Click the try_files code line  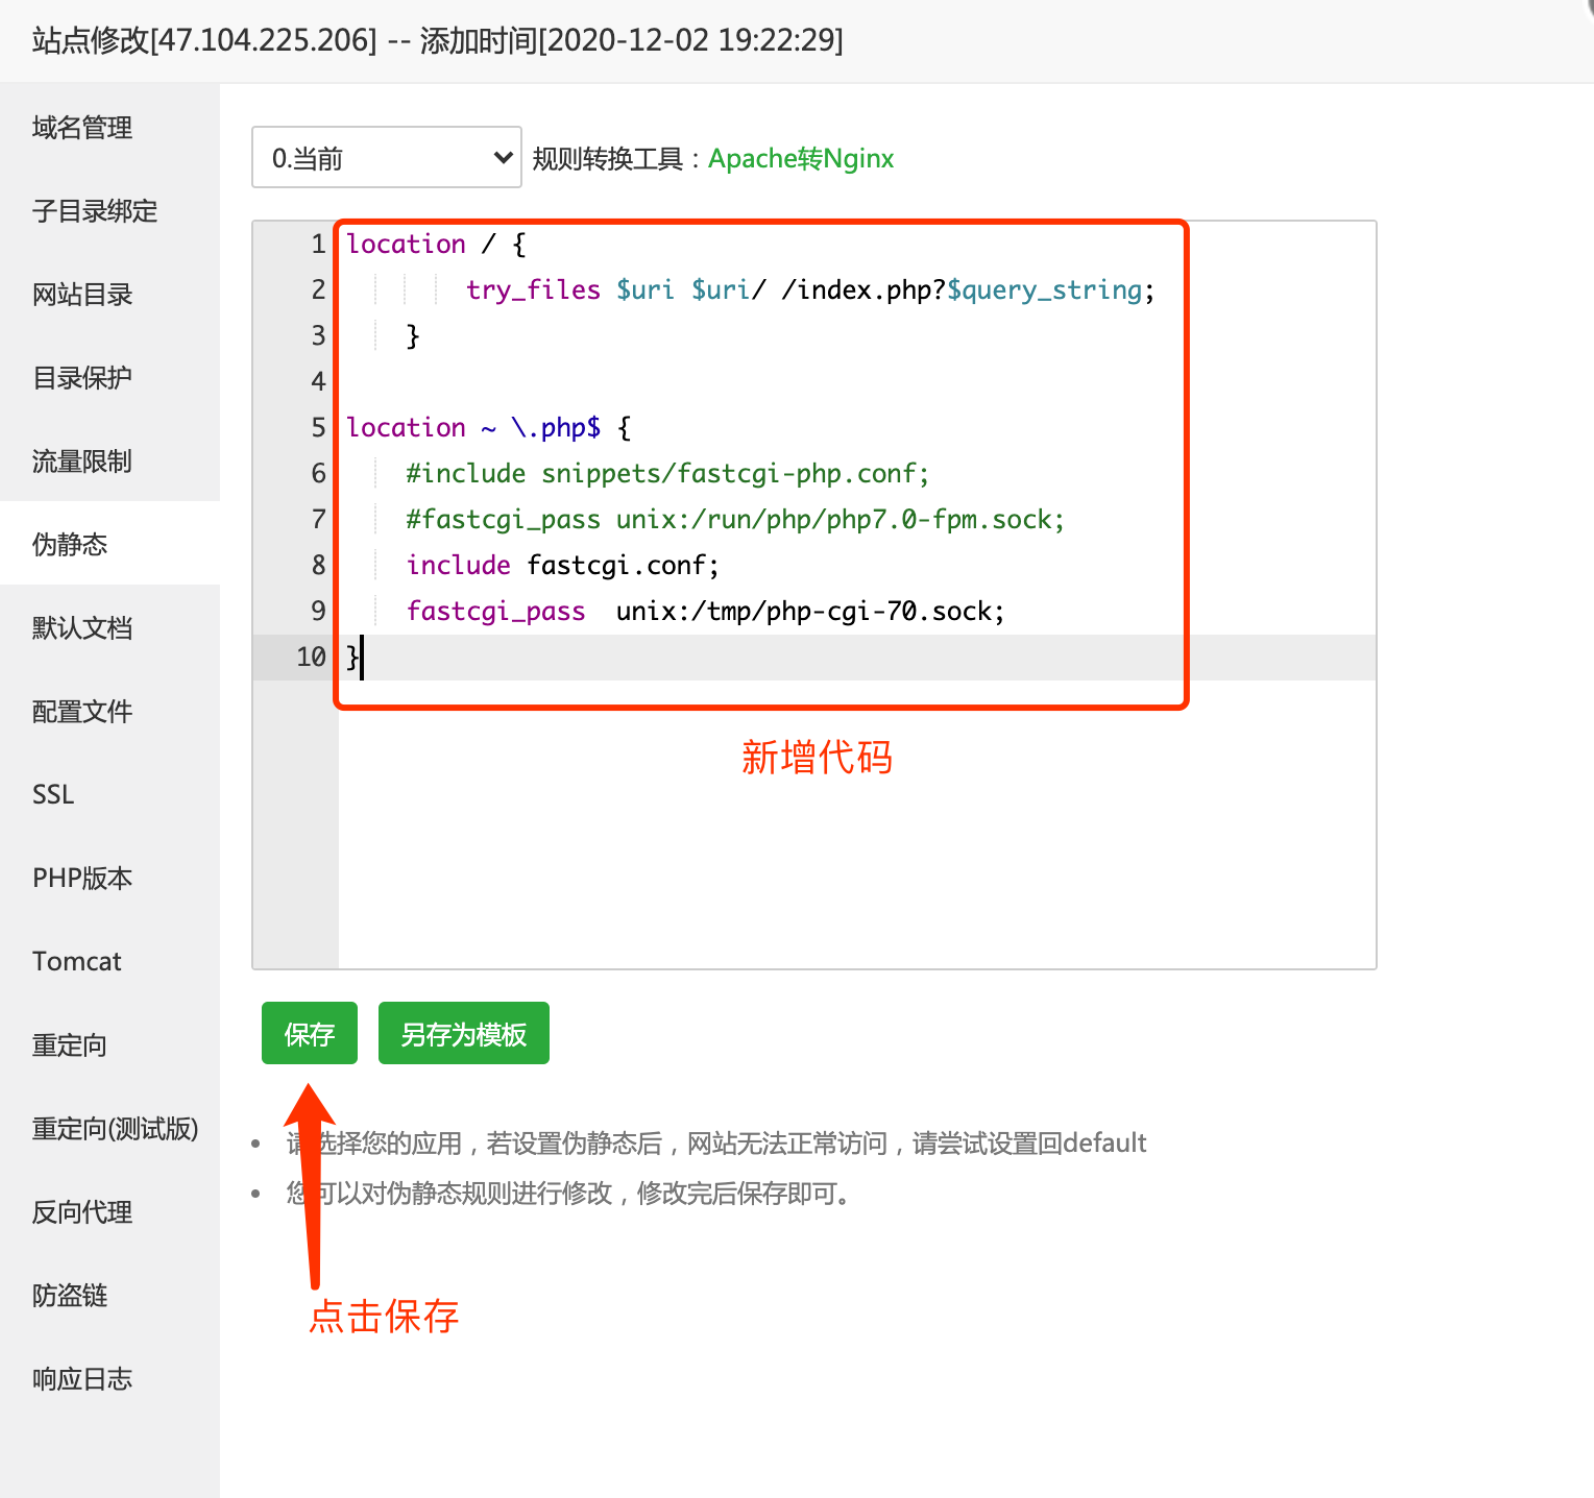[x=810, y=290]
